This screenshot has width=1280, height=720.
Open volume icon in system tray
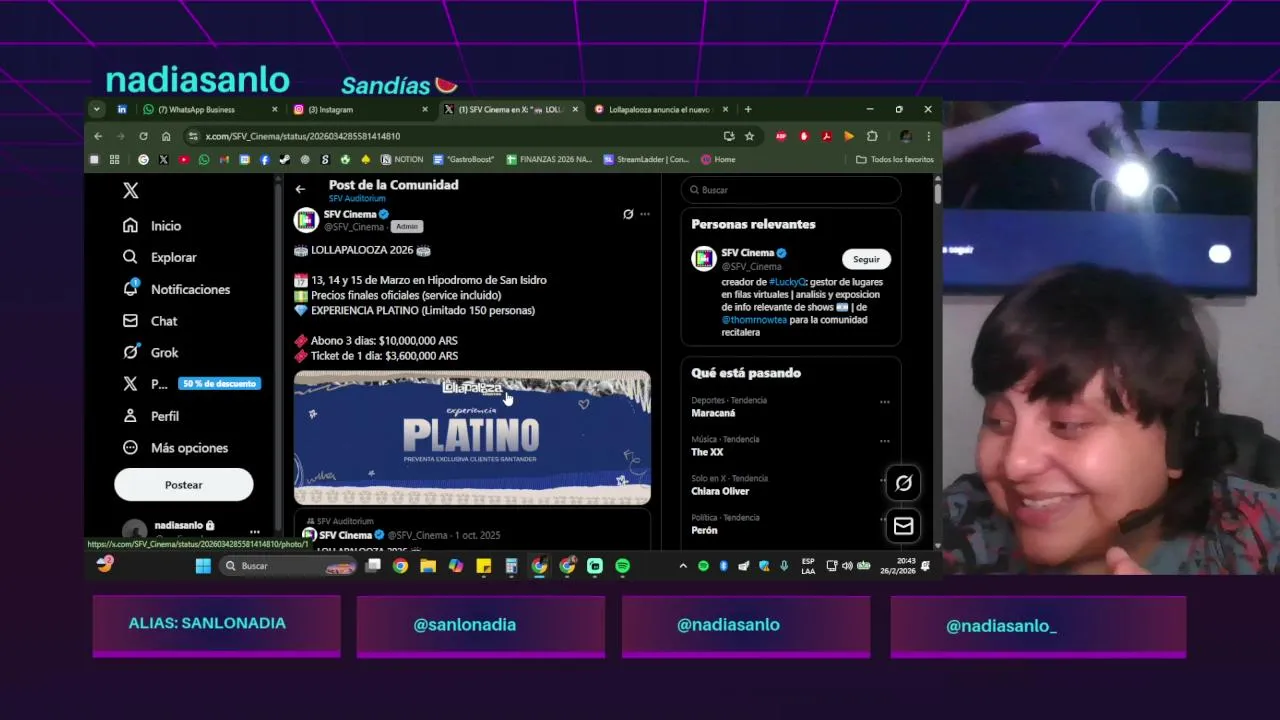pyautogui.click(x=847, y=566)
